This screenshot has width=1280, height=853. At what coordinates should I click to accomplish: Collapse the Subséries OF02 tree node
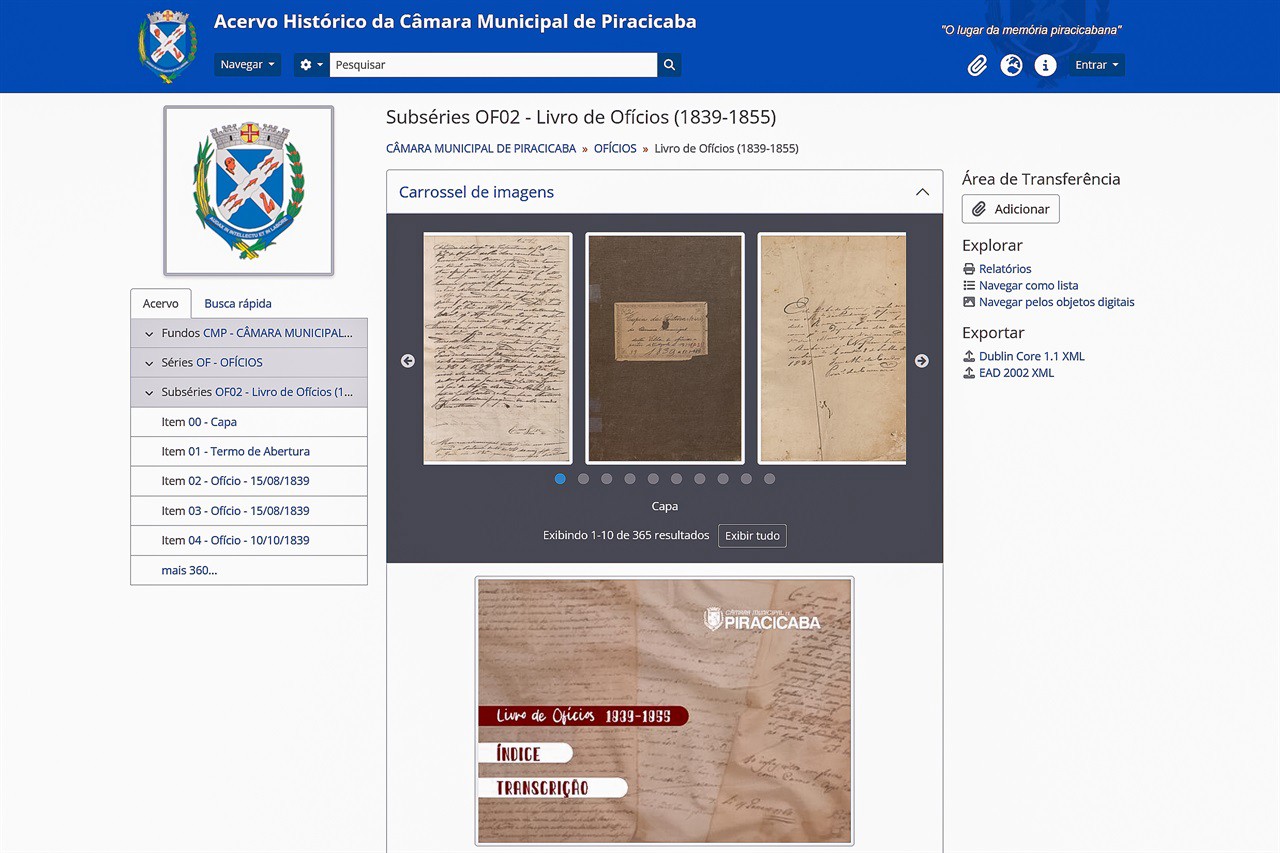[148, 392]
